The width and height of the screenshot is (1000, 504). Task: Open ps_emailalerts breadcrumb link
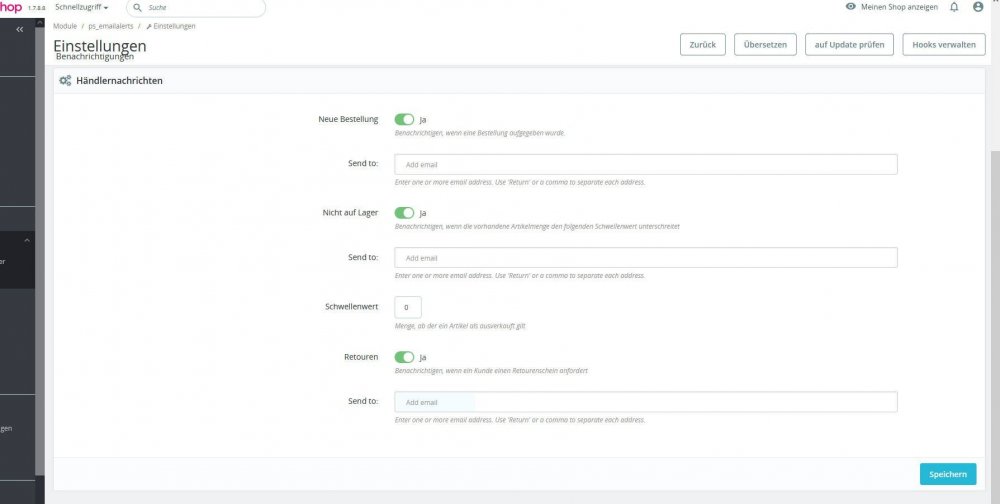110,26
